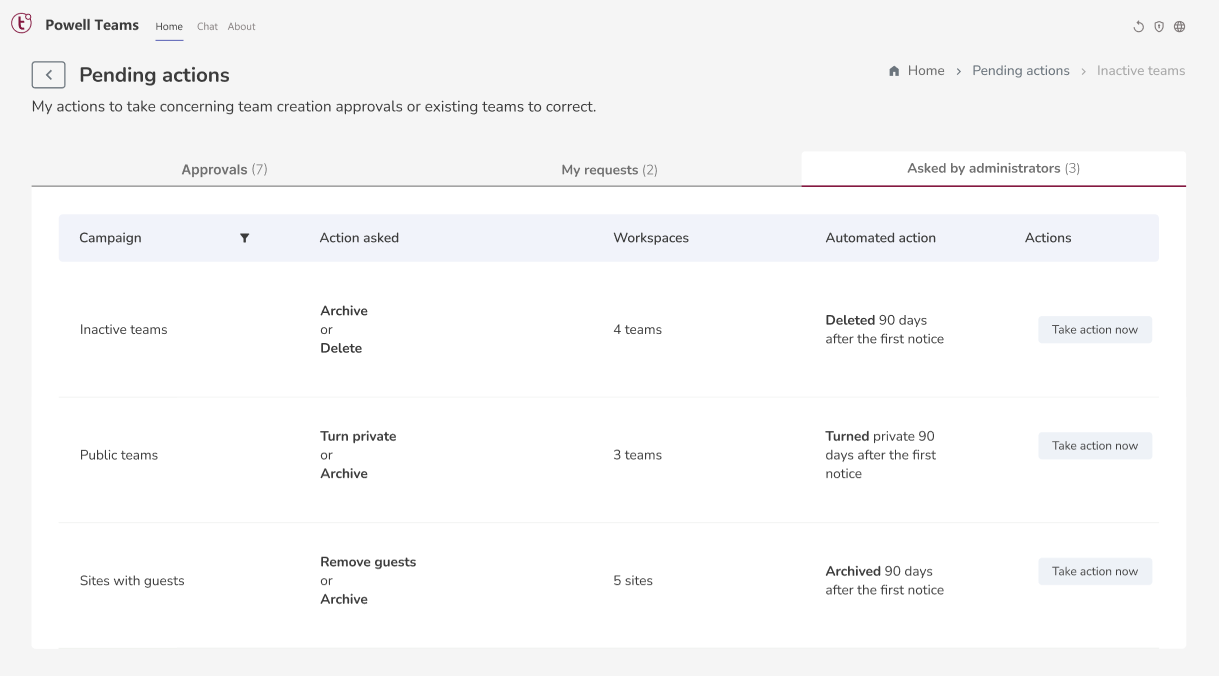Select the Approvals (7) tab
The height and width of the screenshot is (676, 1219).
tap(224, 170)
